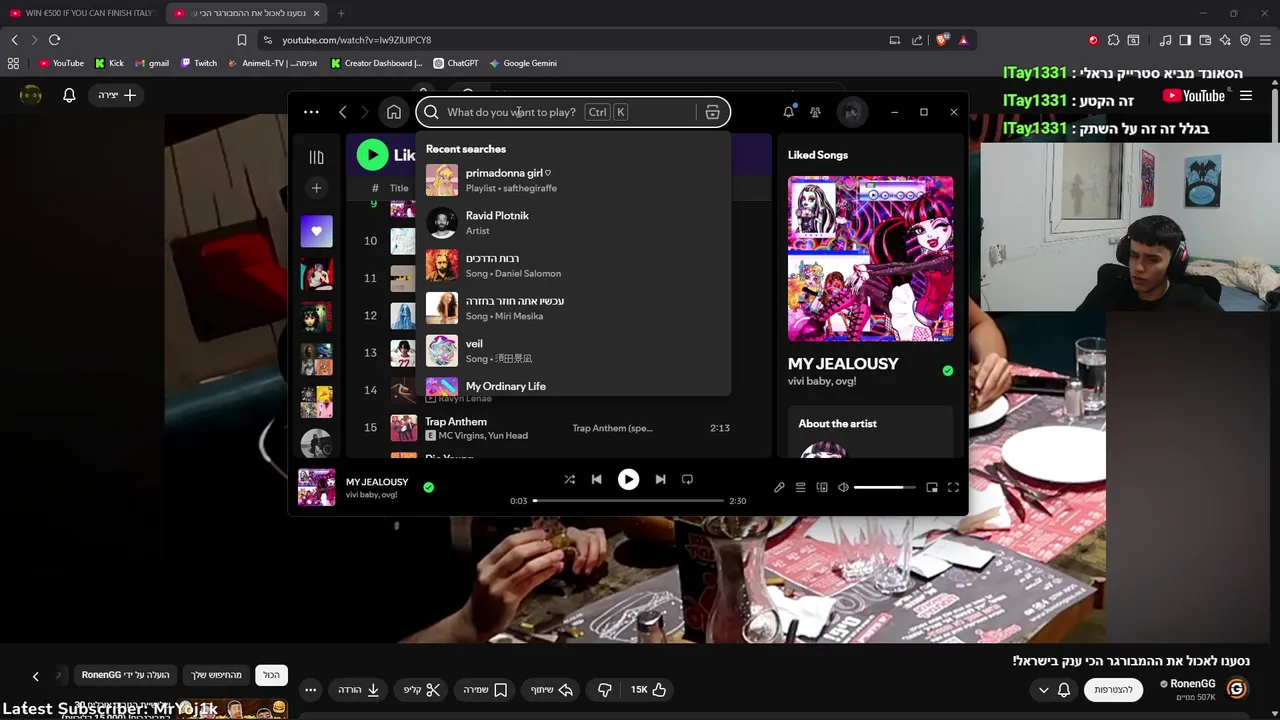This screenshot has width=1280, height=720.
Task: Click the YouTube save (bookmark) button
Action: 486,689
